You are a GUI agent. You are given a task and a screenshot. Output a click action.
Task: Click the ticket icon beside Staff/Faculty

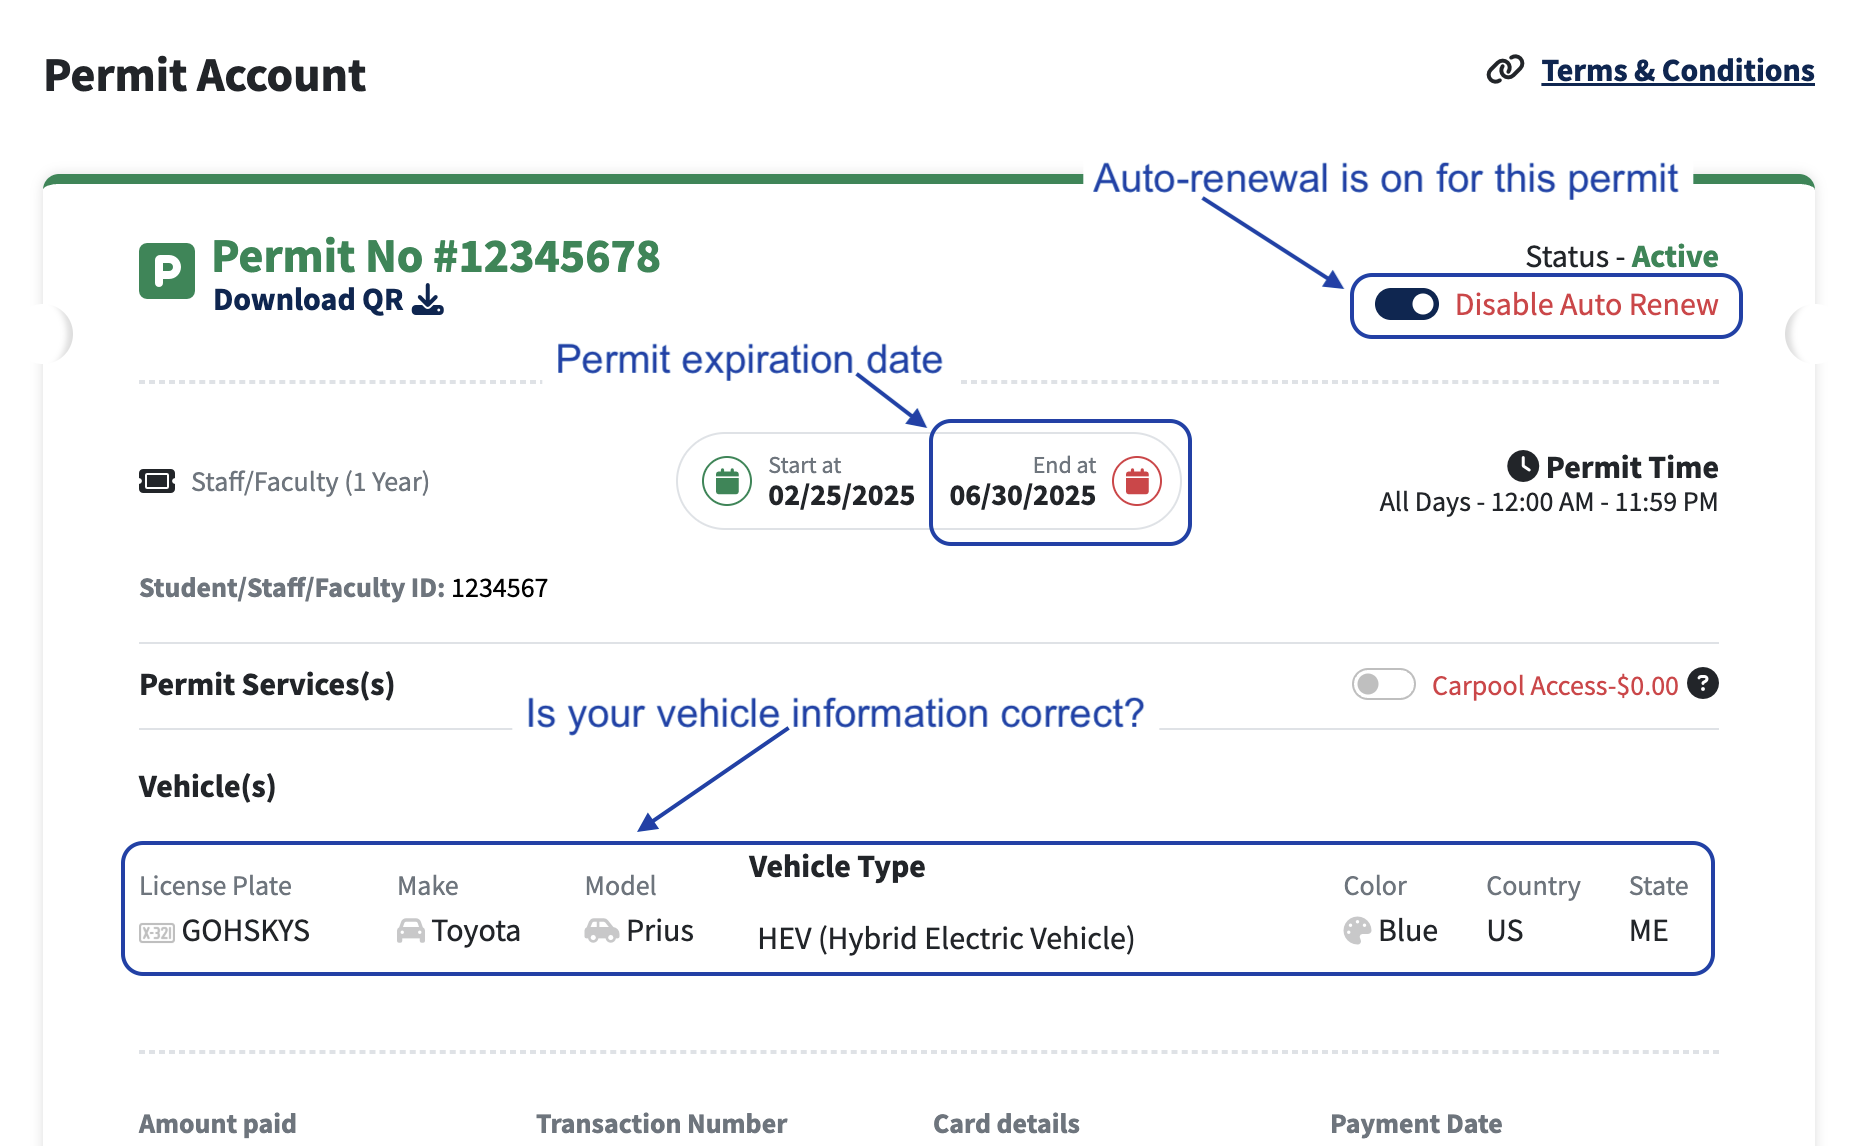pyautogui.click(x=157, y=482)
